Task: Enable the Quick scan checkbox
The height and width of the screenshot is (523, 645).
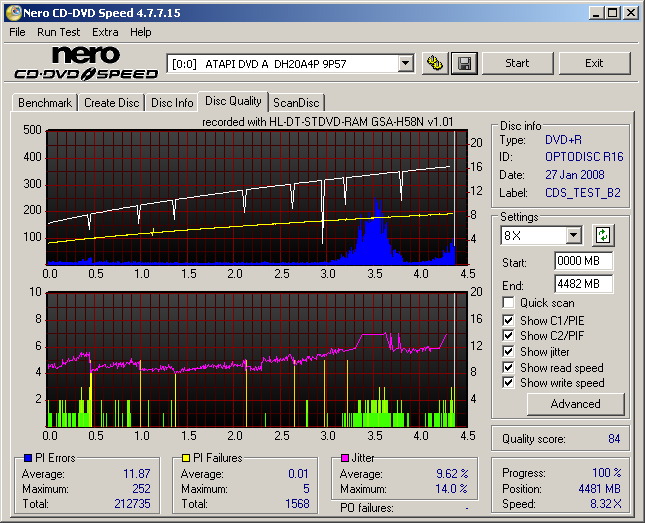Action: coord(508,303)
